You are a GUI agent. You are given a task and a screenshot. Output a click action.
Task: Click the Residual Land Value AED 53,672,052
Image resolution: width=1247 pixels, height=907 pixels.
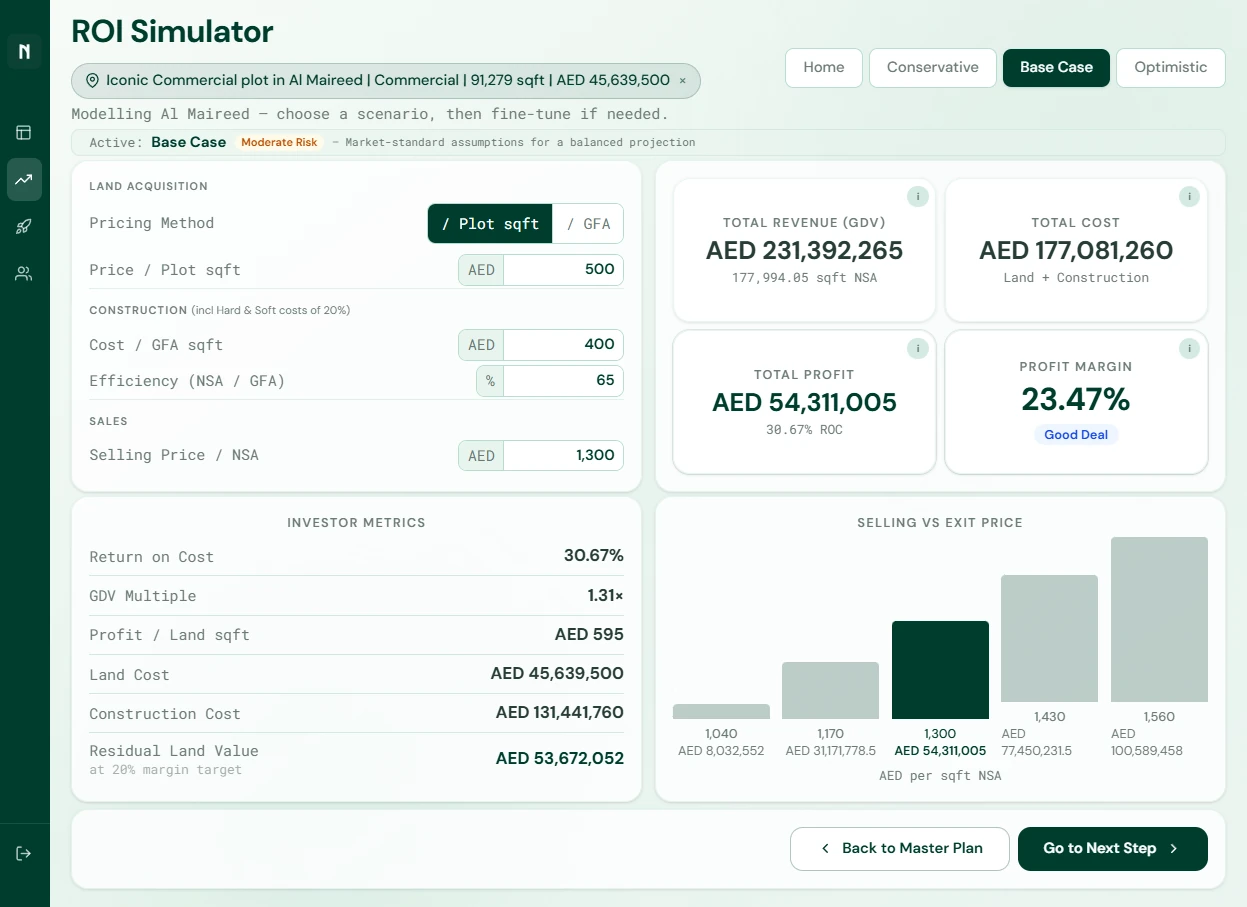560,759
